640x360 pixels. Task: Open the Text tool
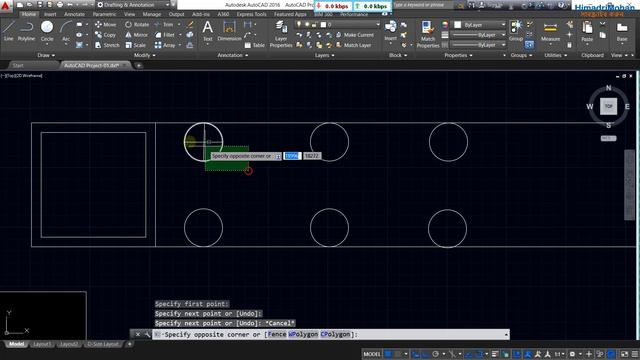click(207, 31)
